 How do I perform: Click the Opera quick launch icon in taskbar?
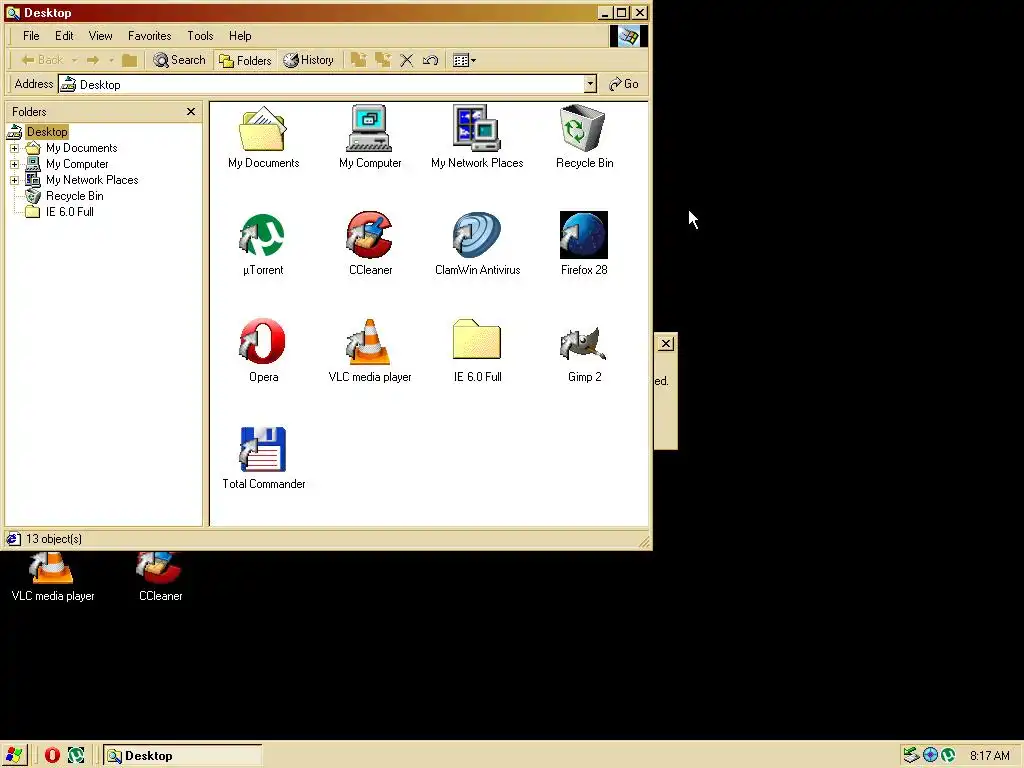point(52,756)
